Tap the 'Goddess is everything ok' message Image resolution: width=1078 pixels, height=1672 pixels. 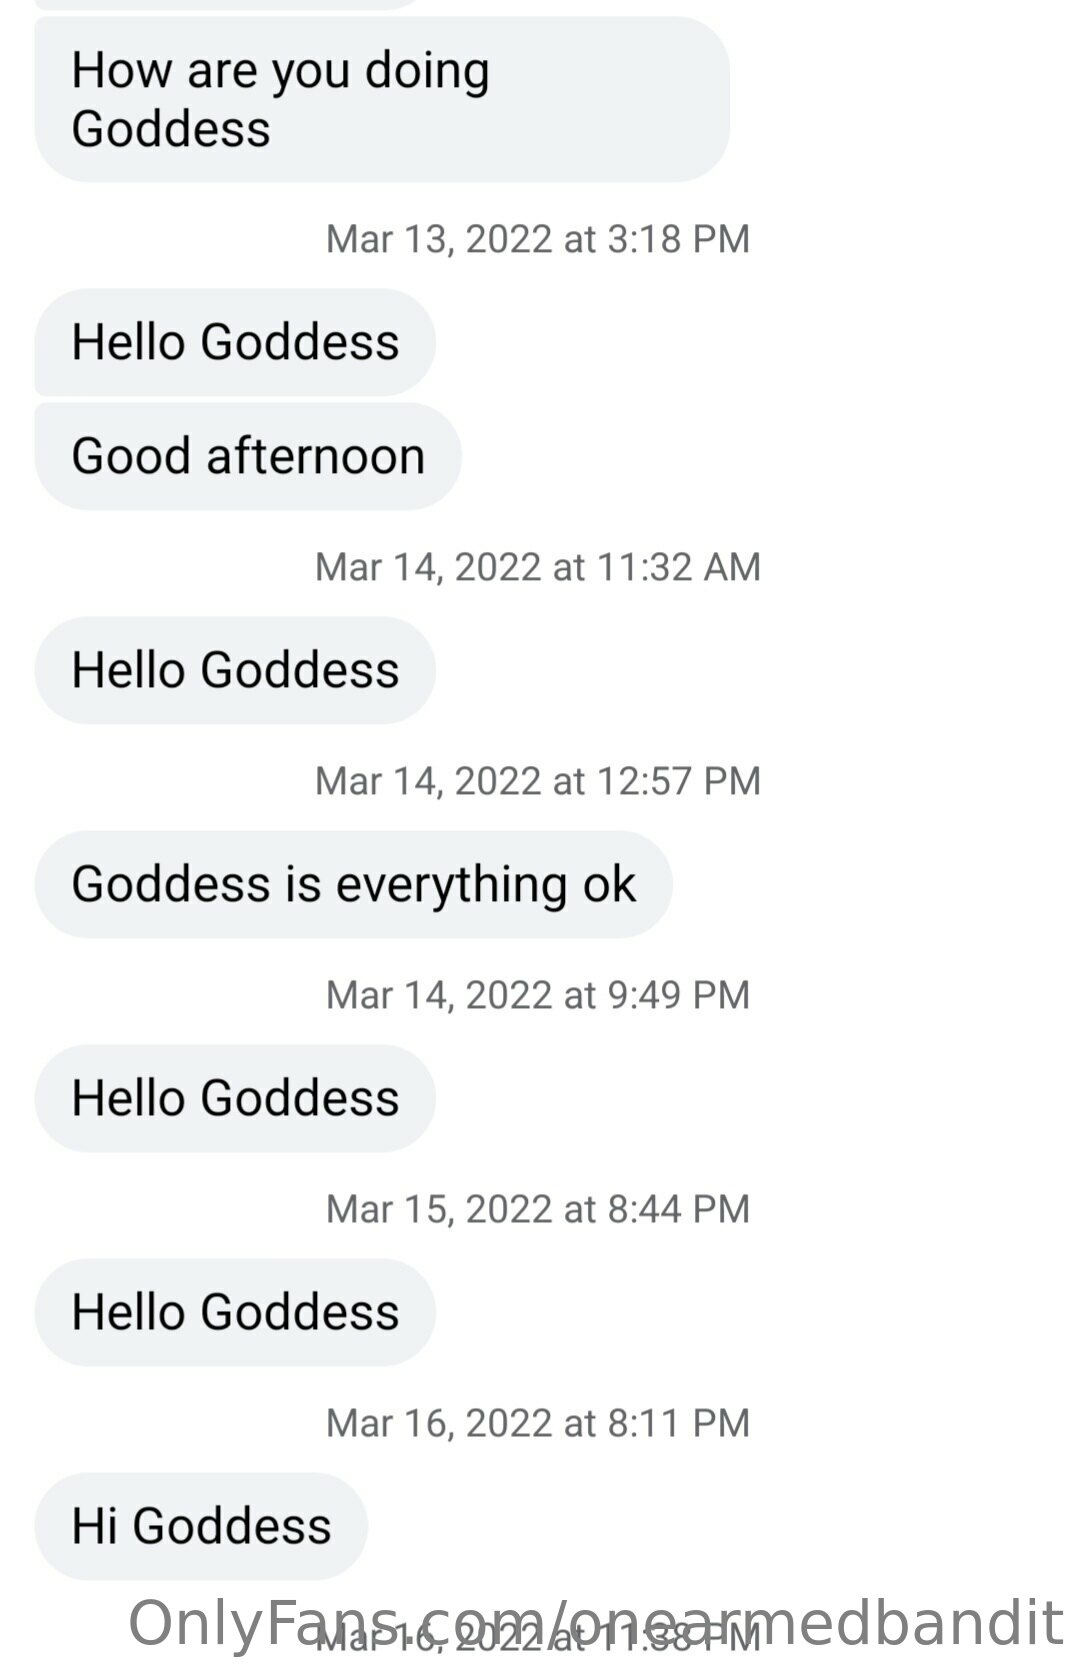pos(353,884)
